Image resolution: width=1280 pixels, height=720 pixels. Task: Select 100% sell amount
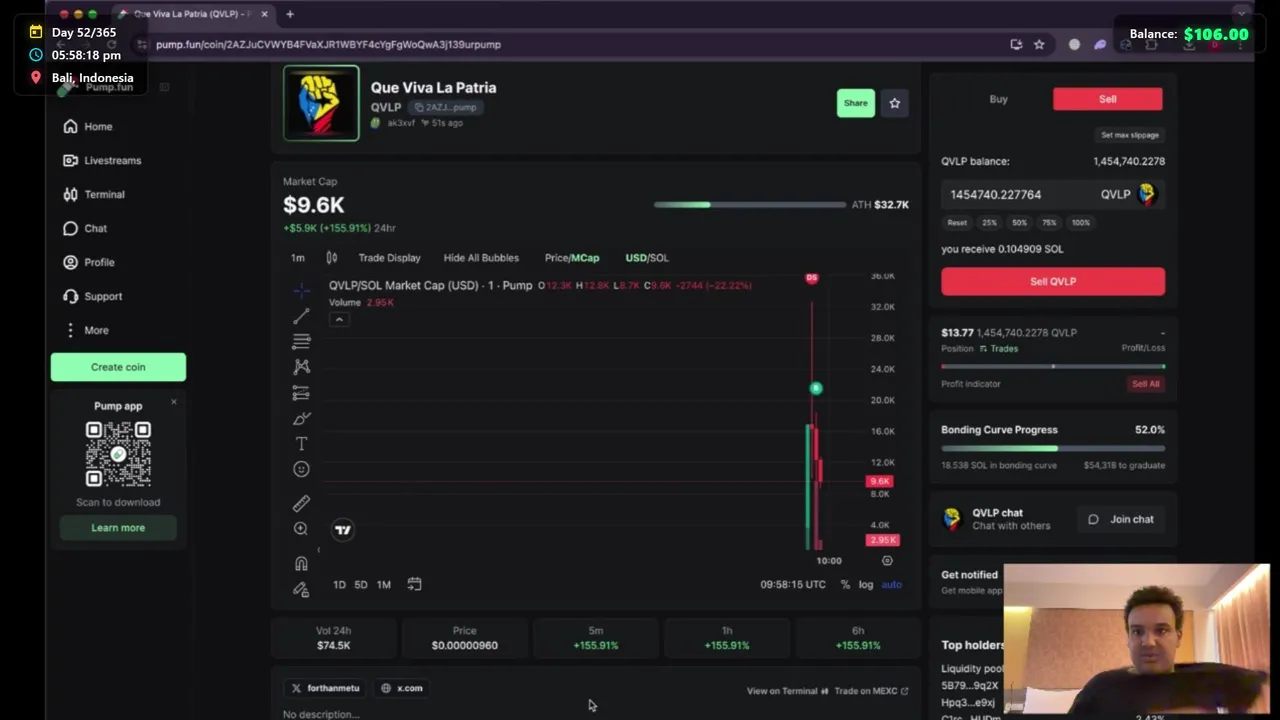(1081, 223)
